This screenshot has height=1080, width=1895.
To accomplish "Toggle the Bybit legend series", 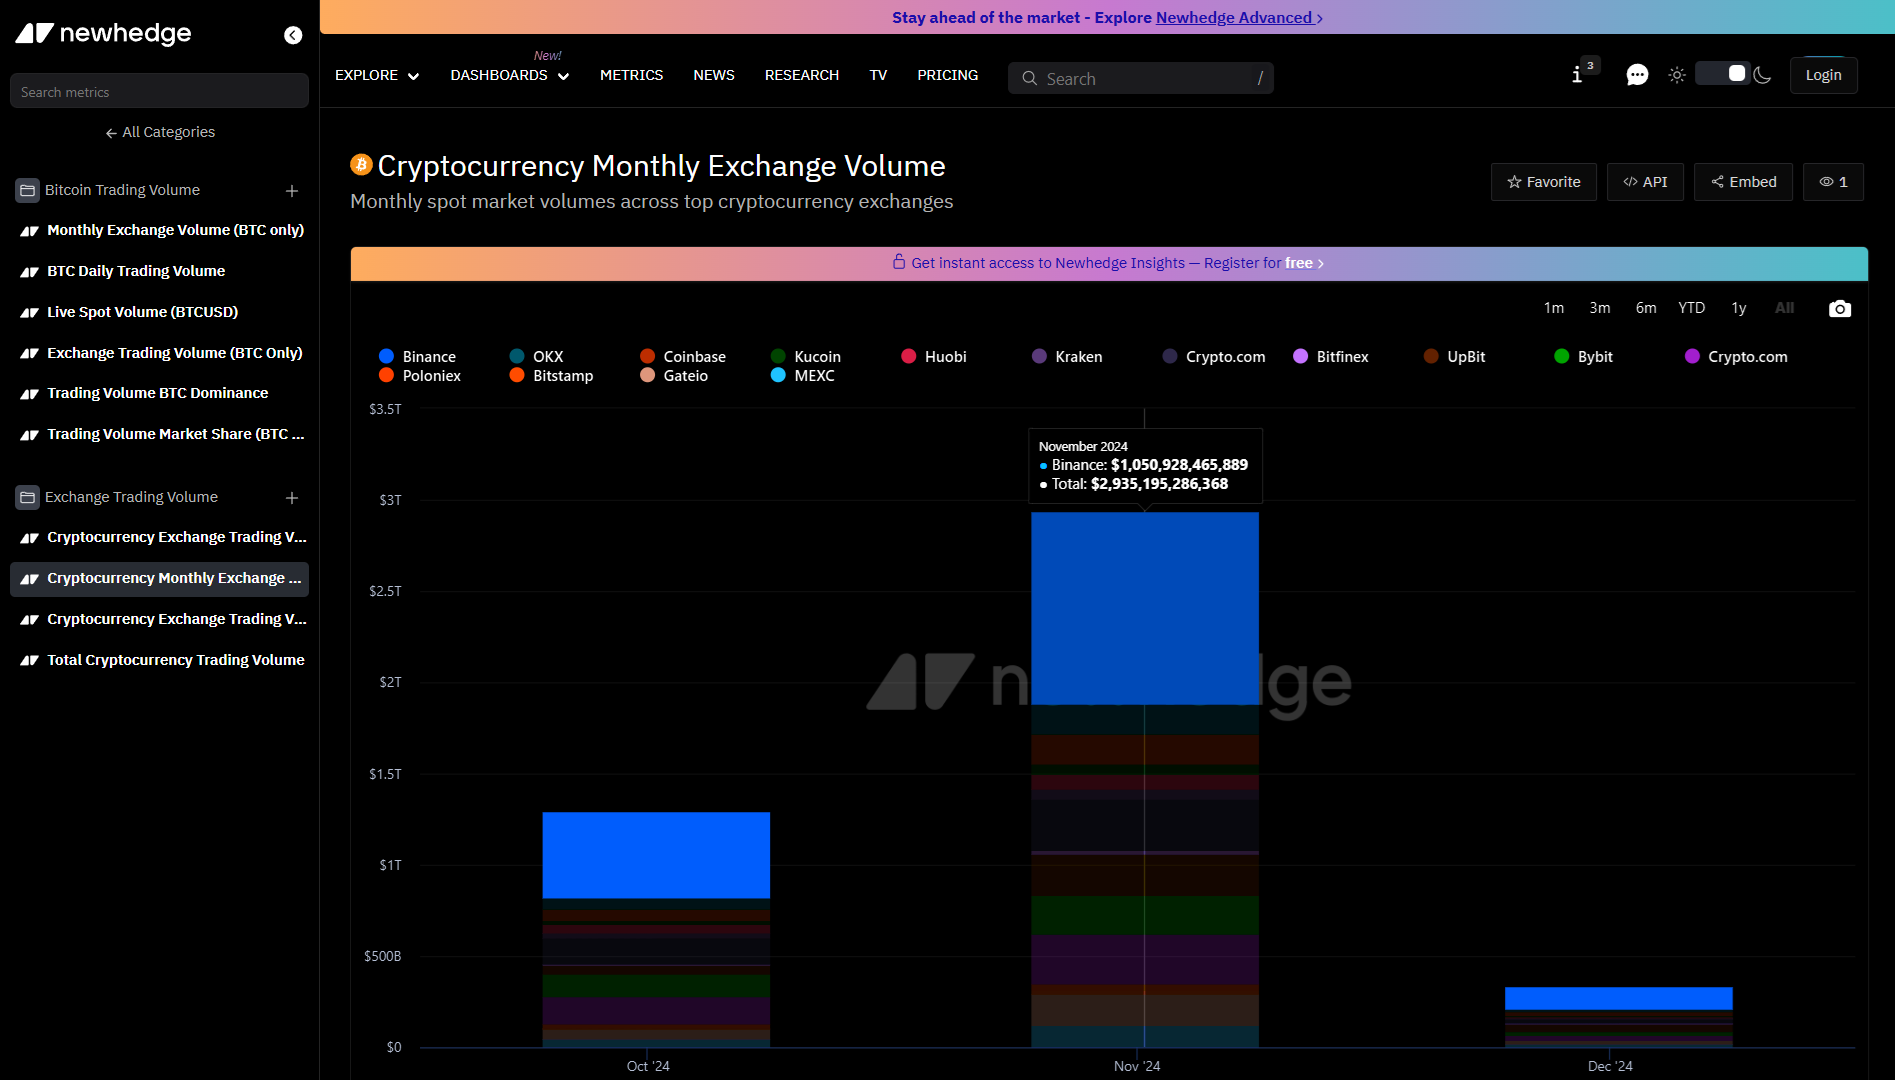I will [1584, 357].
